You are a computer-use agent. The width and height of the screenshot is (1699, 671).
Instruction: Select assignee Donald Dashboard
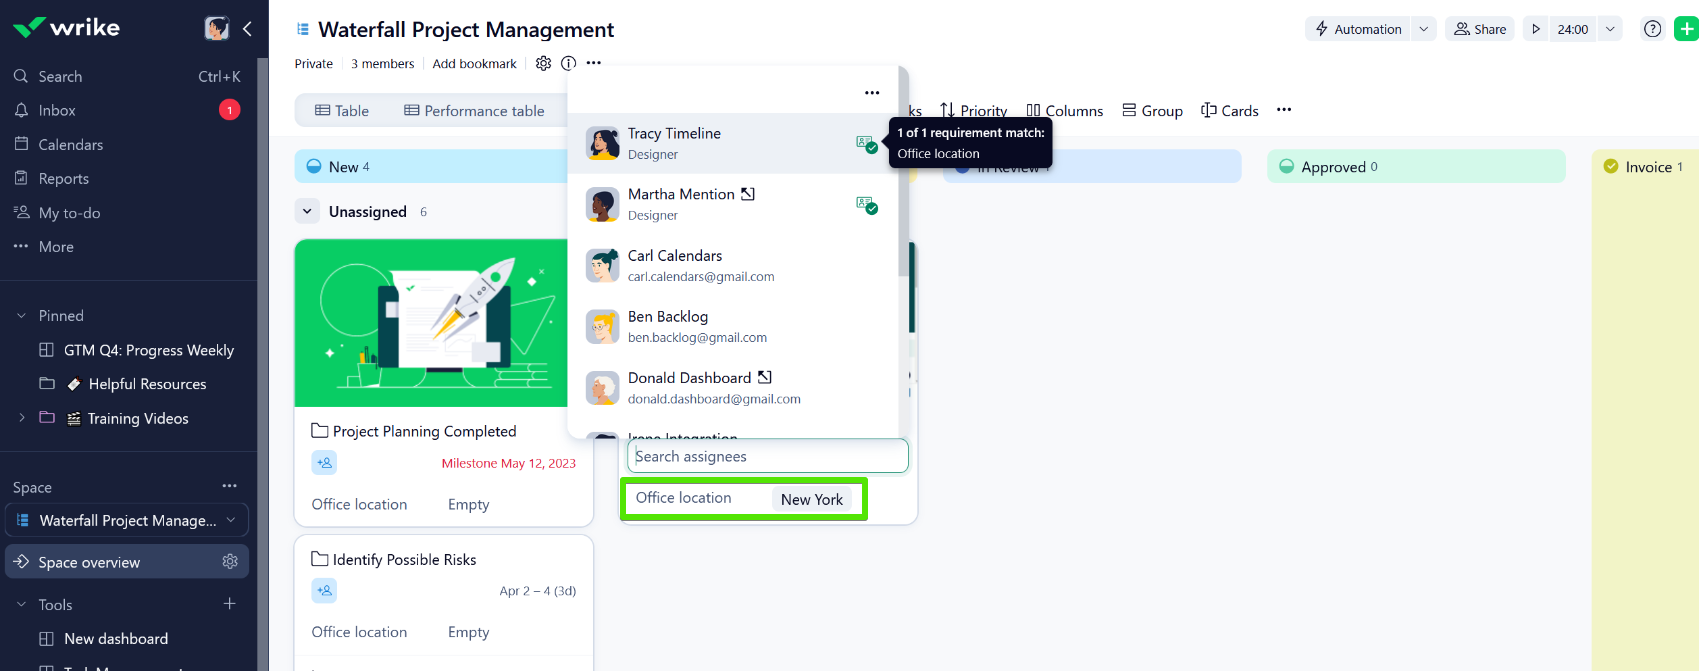coord(733,387)
